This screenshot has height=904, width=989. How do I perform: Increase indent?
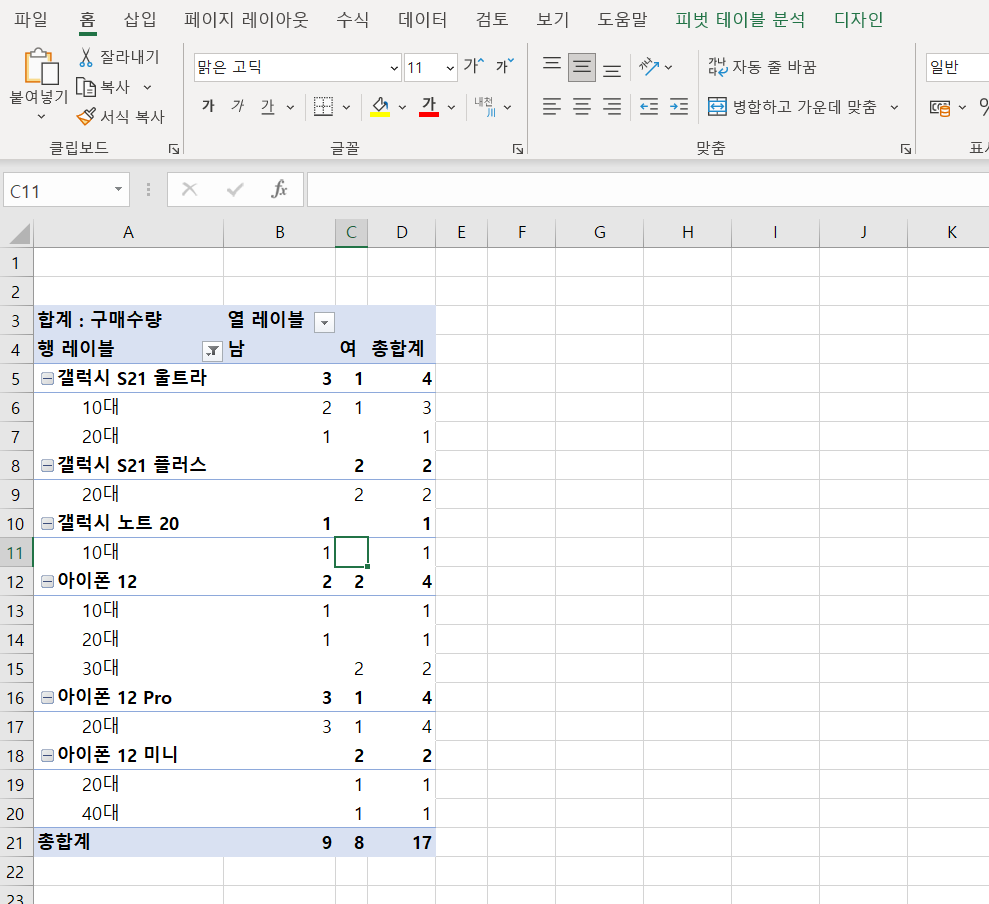click(679, 107)
